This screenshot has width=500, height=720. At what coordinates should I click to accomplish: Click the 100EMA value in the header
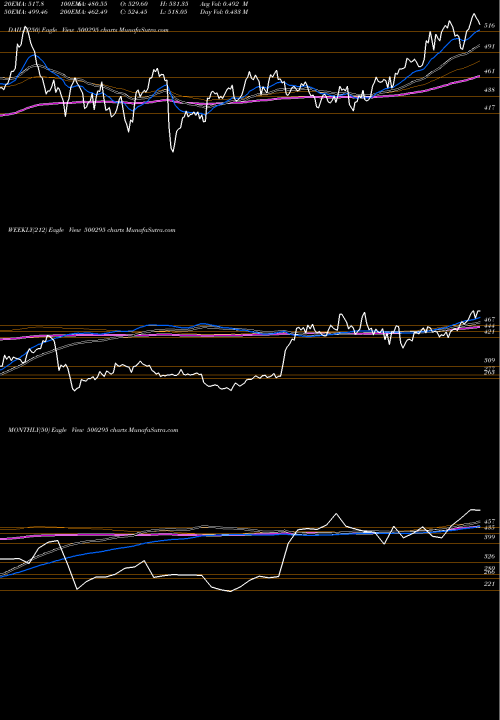click(x=85, y=3)
